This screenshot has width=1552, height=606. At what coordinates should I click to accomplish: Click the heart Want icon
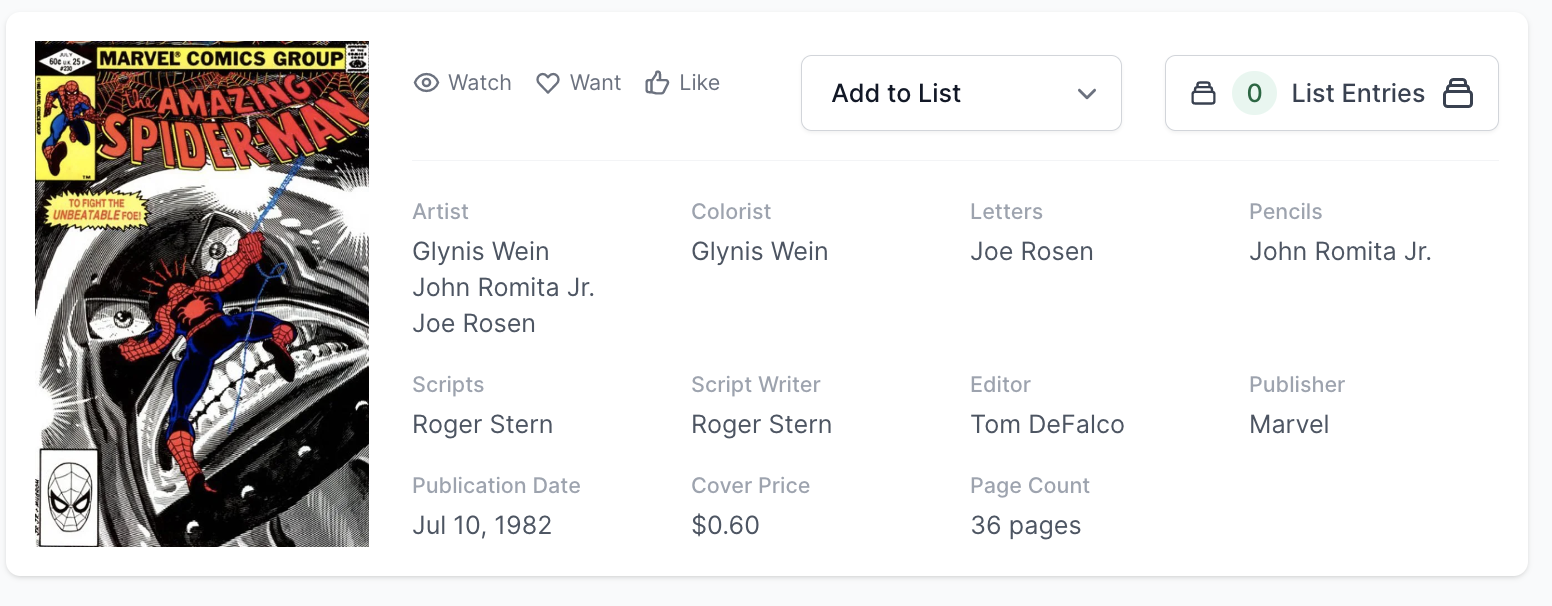click(x=548, y=83)
